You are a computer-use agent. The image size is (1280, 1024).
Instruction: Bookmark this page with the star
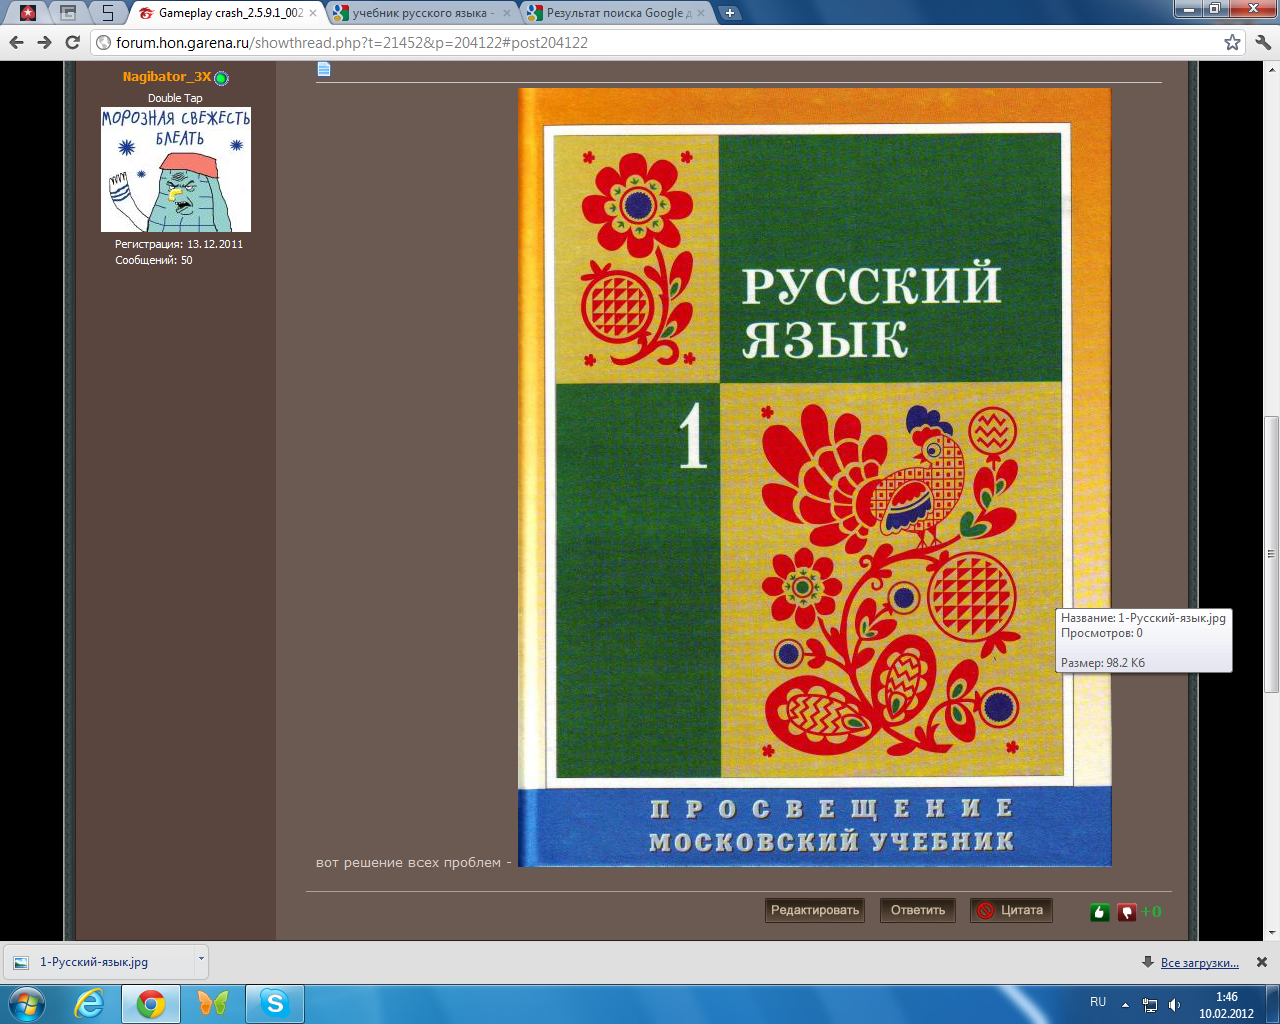click(1232, 42)
